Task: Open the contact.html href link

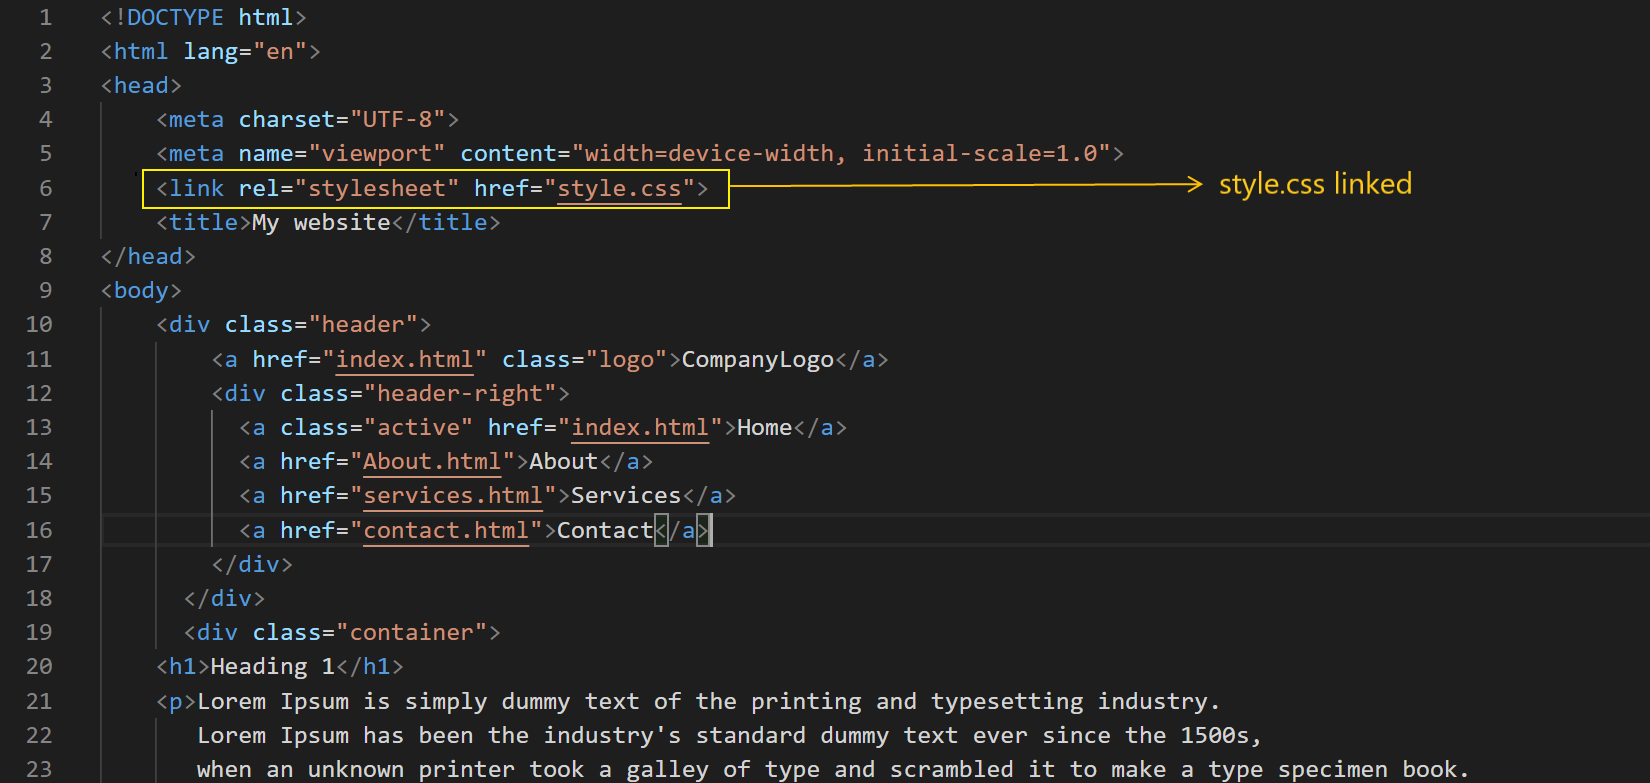Action: [446, 530]
